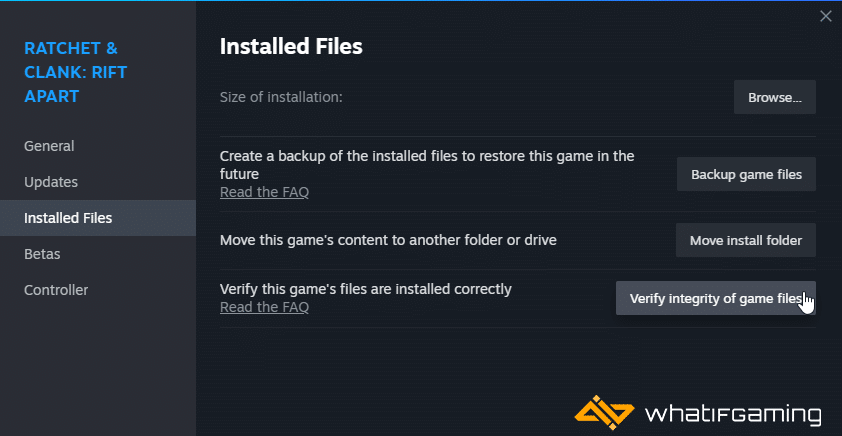The width and height of the screenshot is (842, 436).
Task: Click the Move this game's content text
Action: [x=388, y=240]
